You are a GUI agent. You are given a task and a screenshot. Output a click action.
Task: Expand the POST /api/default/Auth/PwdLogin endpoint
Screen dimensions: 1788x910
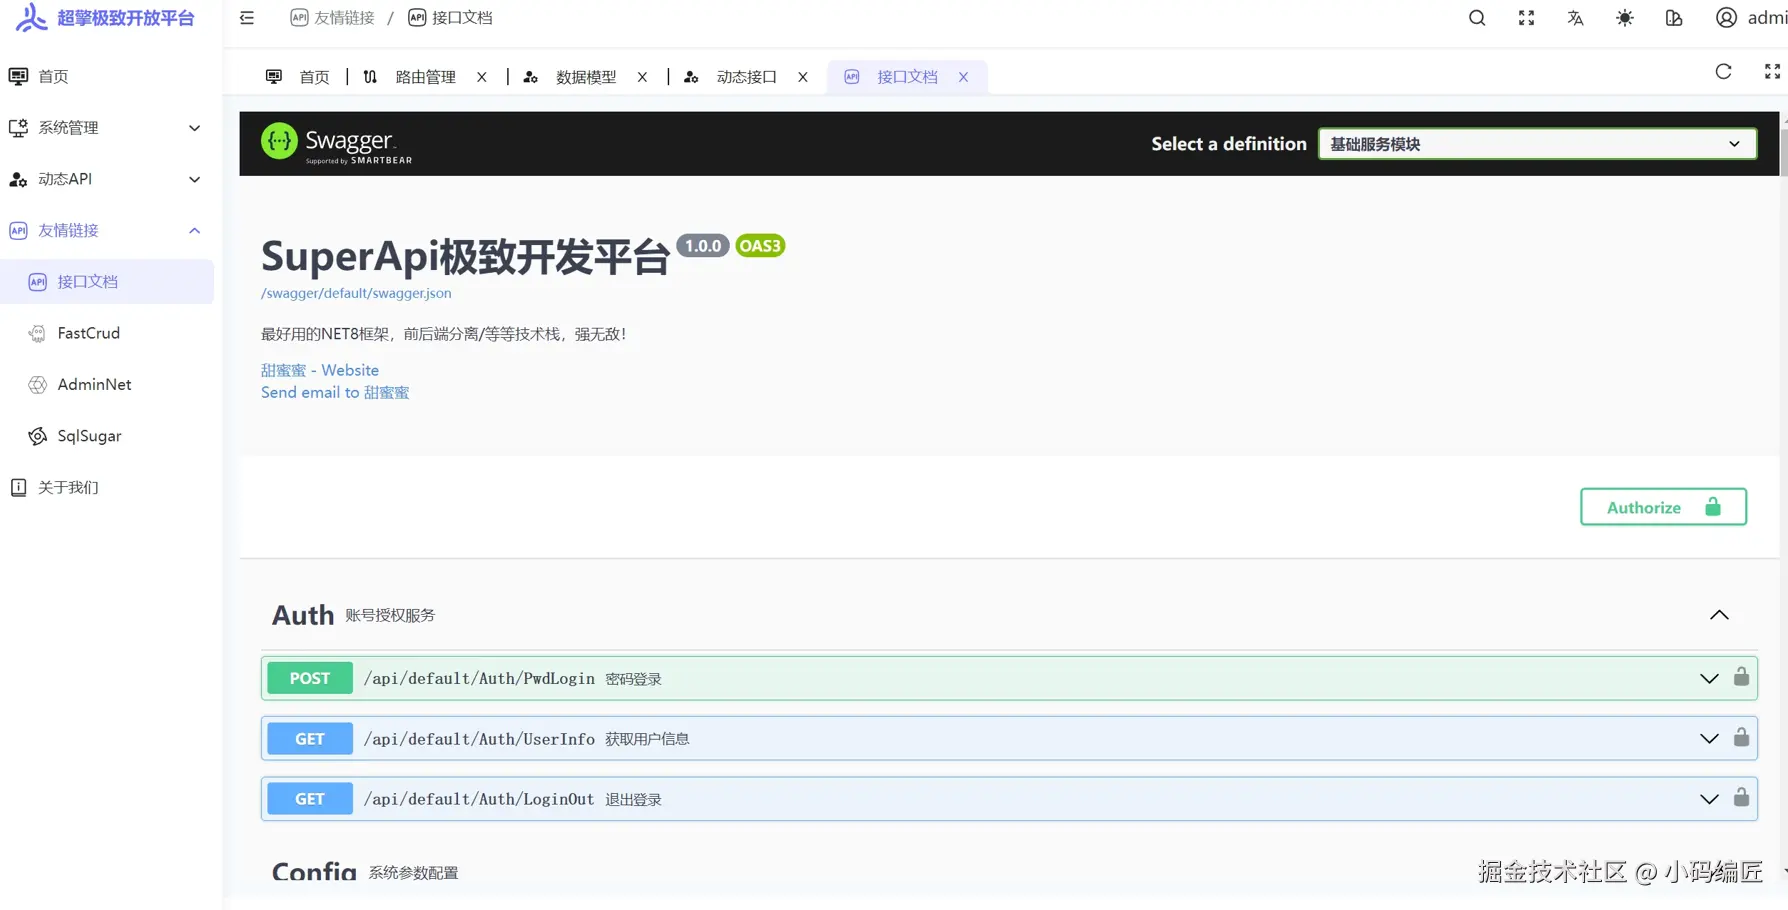pos(1707,677)
